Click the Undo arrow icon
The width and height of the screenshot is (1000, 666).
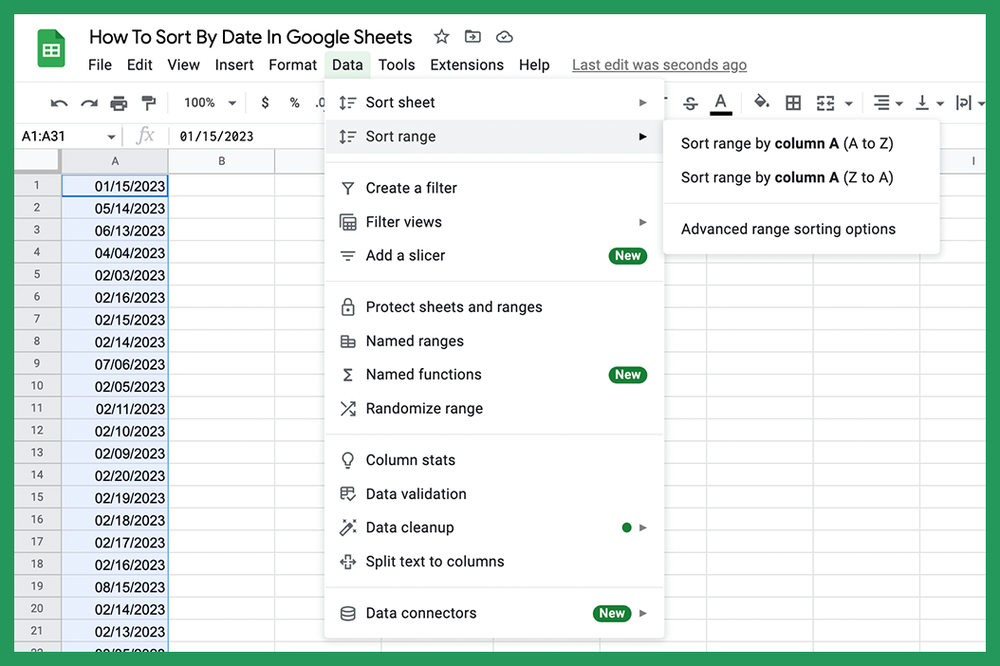tap(59, 103)
